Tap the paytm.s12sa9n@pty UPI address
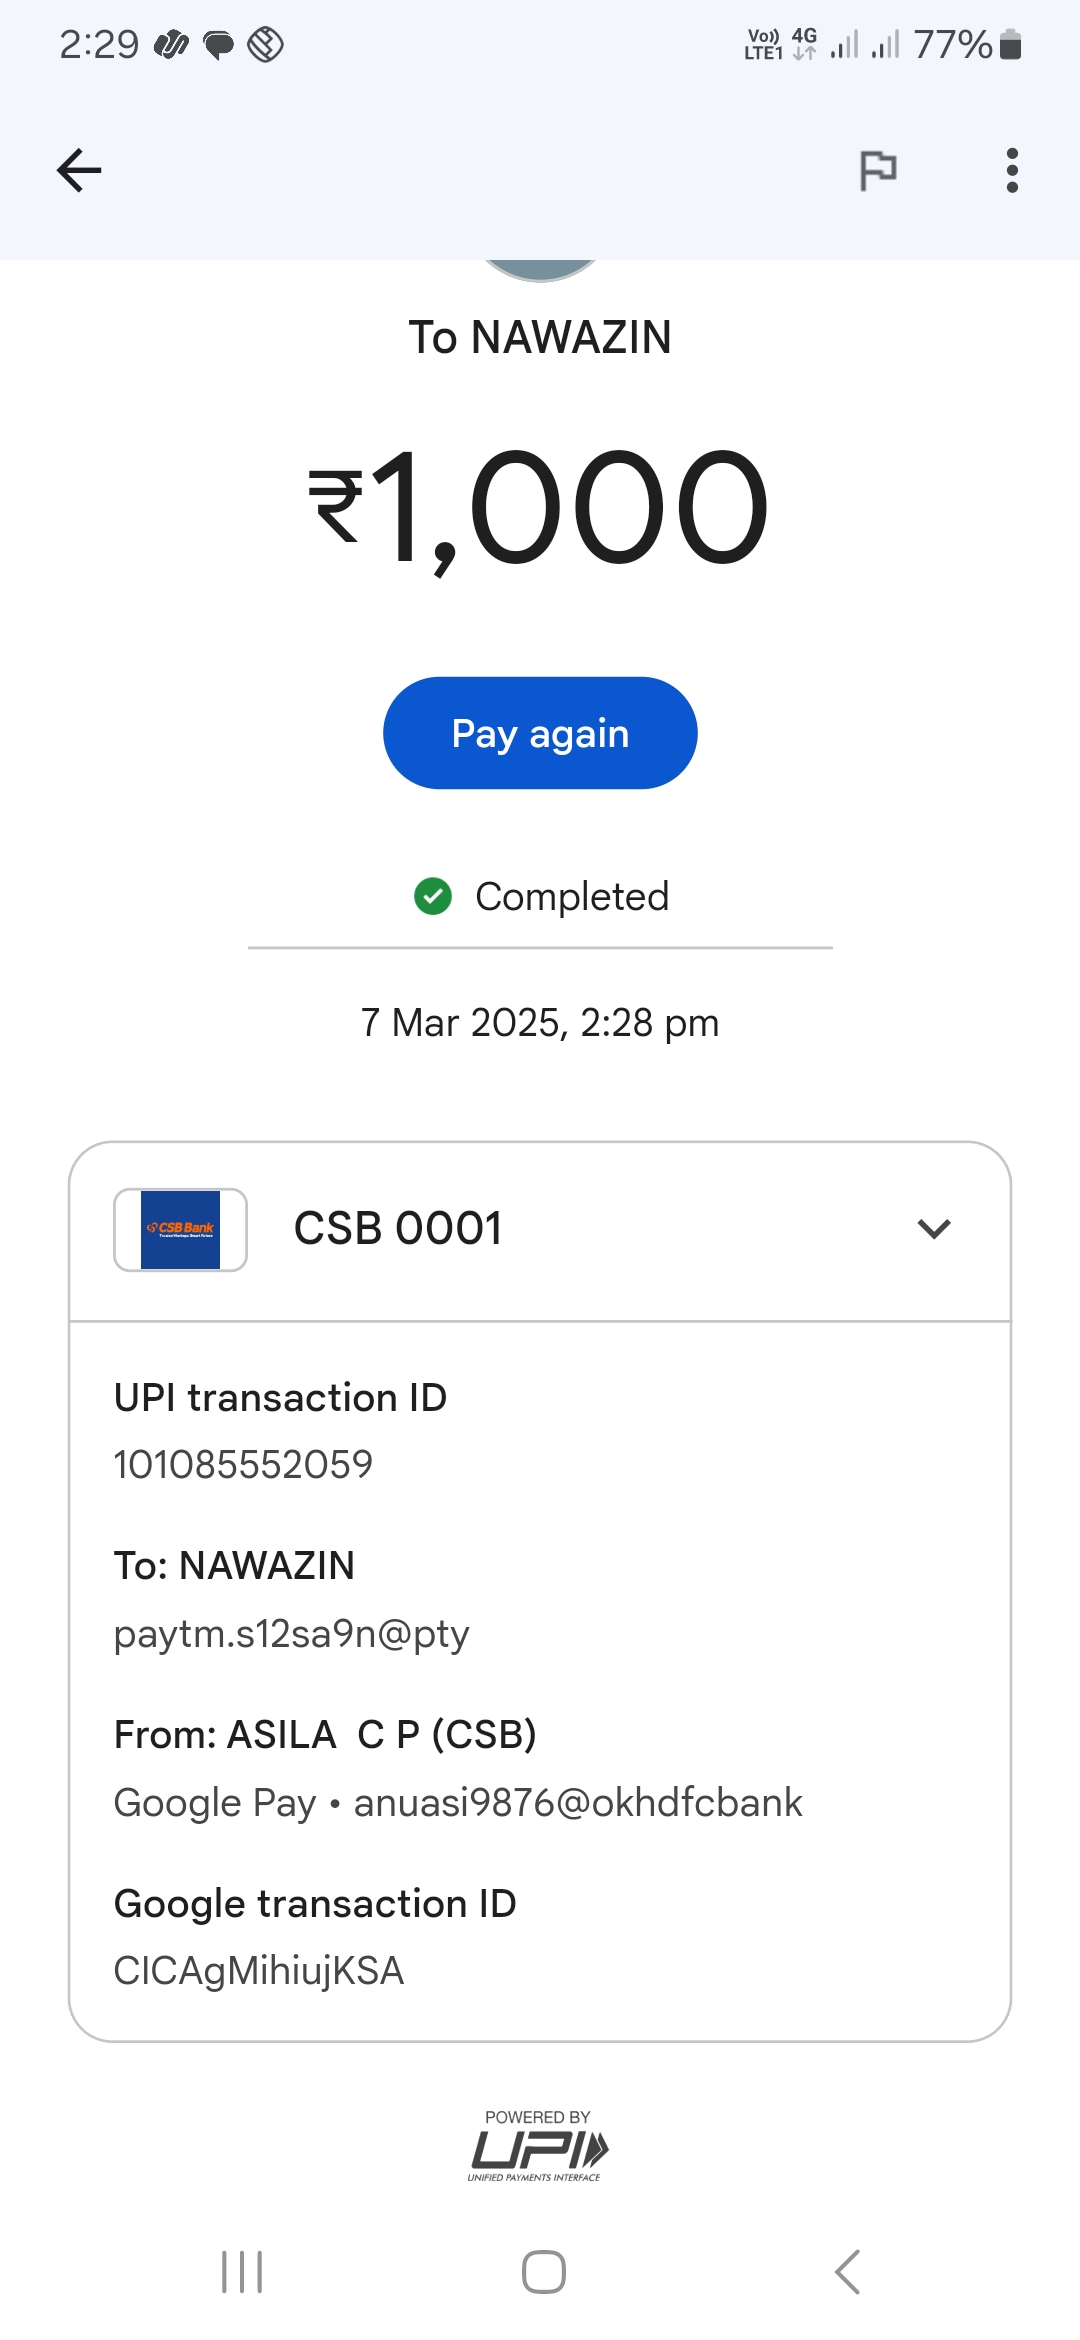Image resolution: width=1080 pixels, height=2340 pixels. point(291,1634)
